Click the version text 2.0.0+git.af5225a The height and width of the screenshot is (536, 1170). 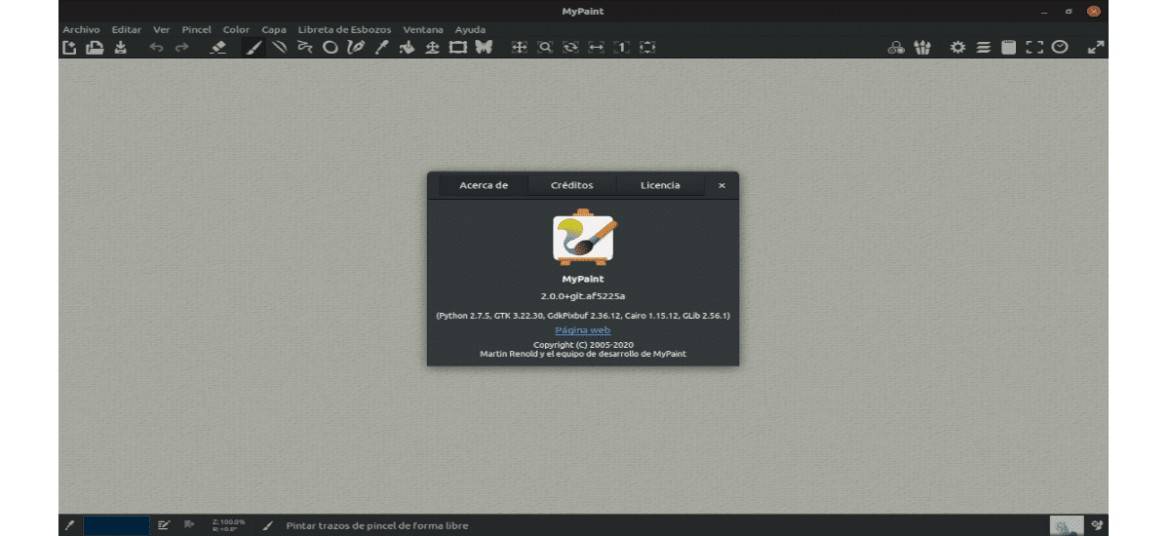583,296
